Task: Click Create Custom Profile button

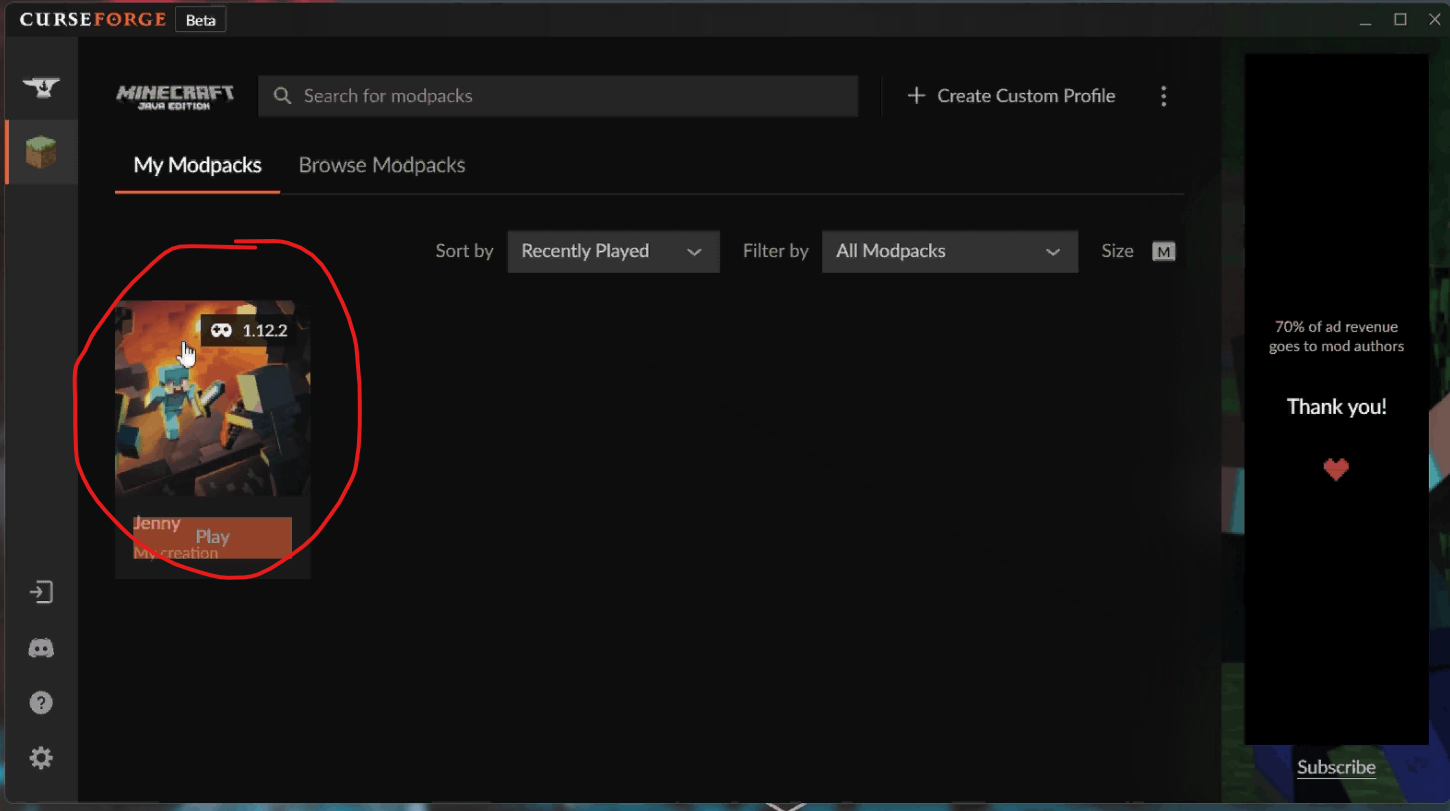Action: coord(1011,96)
